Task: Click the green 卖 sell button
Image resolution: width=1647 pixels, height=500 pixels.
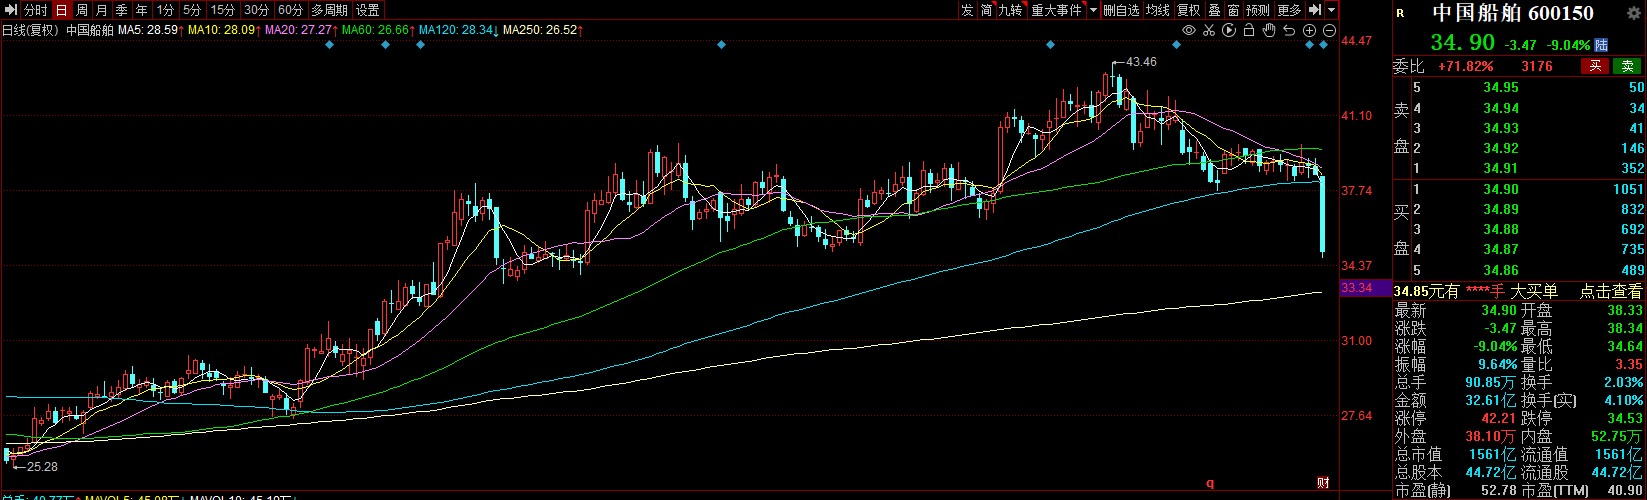Action: tap(1627, 66)
